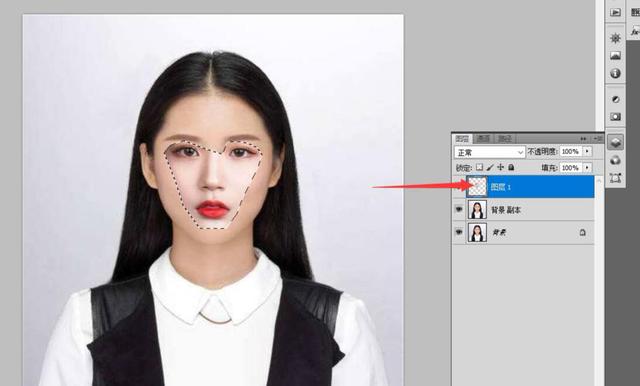Select the 背景 layer thumbnail
Screen dimensions: 640x386
(x=477, y=232)
